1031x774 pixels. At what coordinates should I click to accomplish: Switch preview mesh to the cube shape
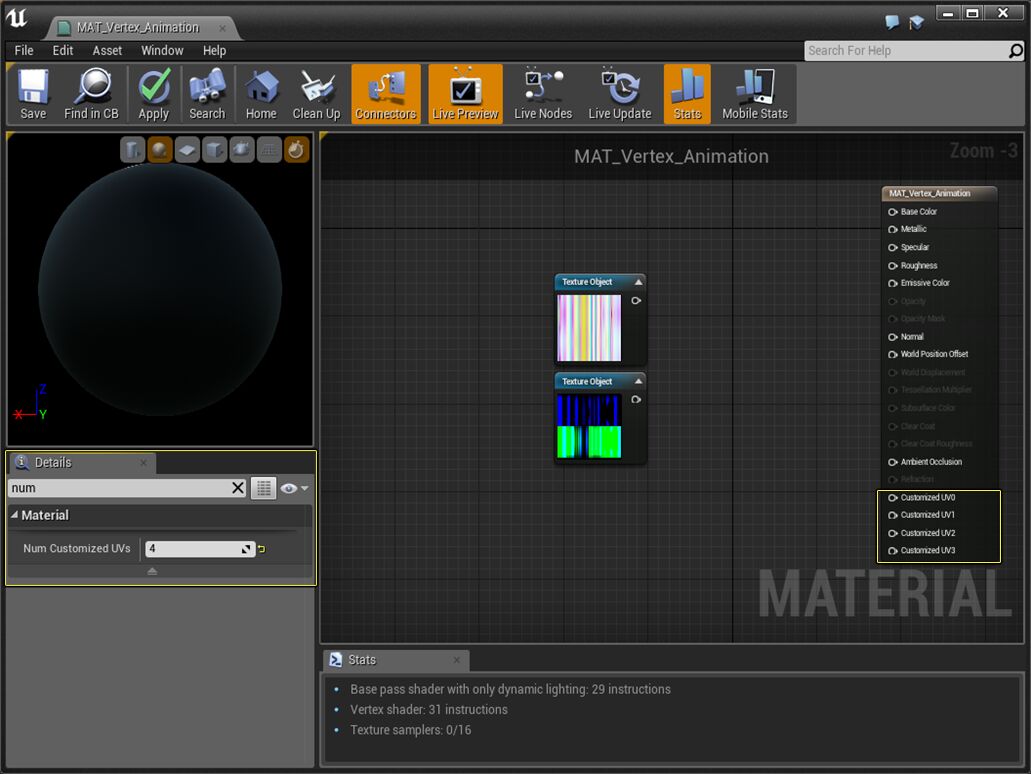pos(213,149)
